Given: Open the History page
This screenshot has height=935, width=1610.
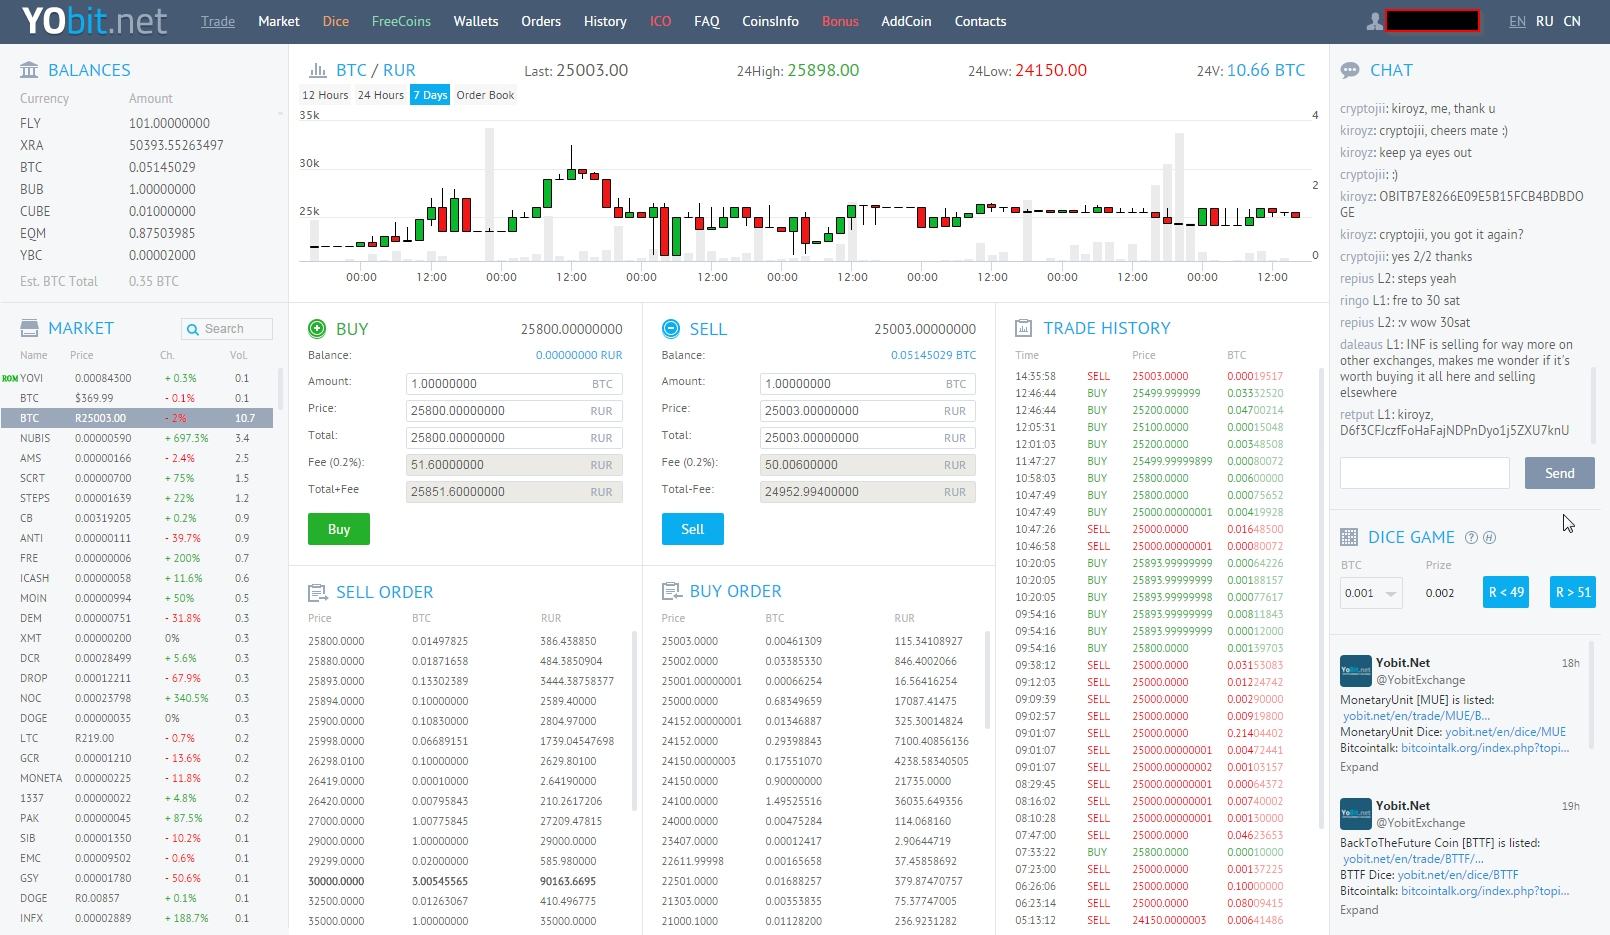Looking at the screenshot, I should 605,21.
